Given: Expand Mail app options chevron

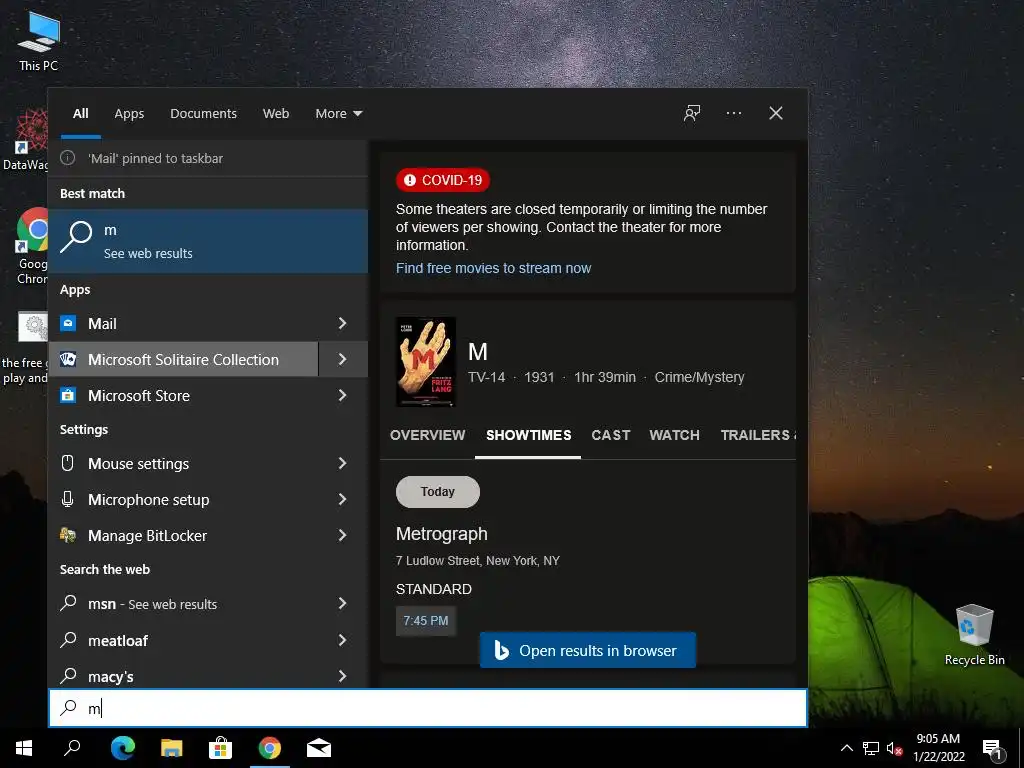Looking at the screenshot, I should (x=343, y=323).
